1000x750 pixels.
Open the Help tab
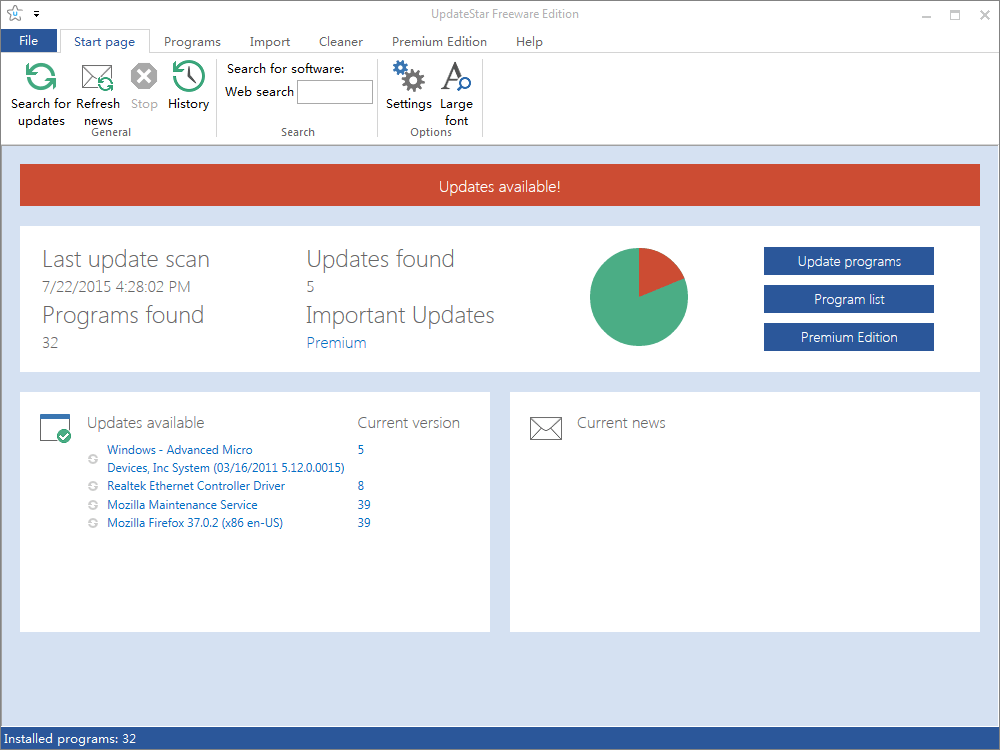point(529,41)
